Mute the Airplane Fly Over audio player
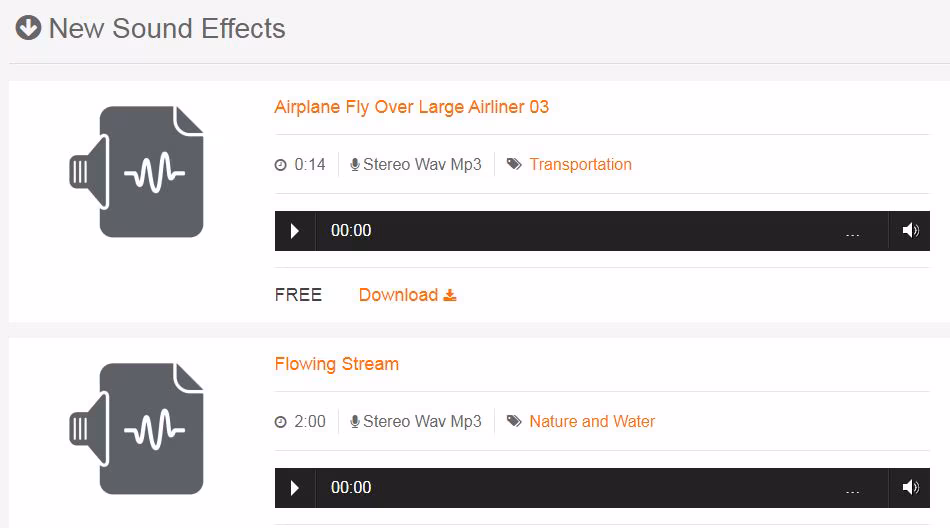 (x=910, y=231)
